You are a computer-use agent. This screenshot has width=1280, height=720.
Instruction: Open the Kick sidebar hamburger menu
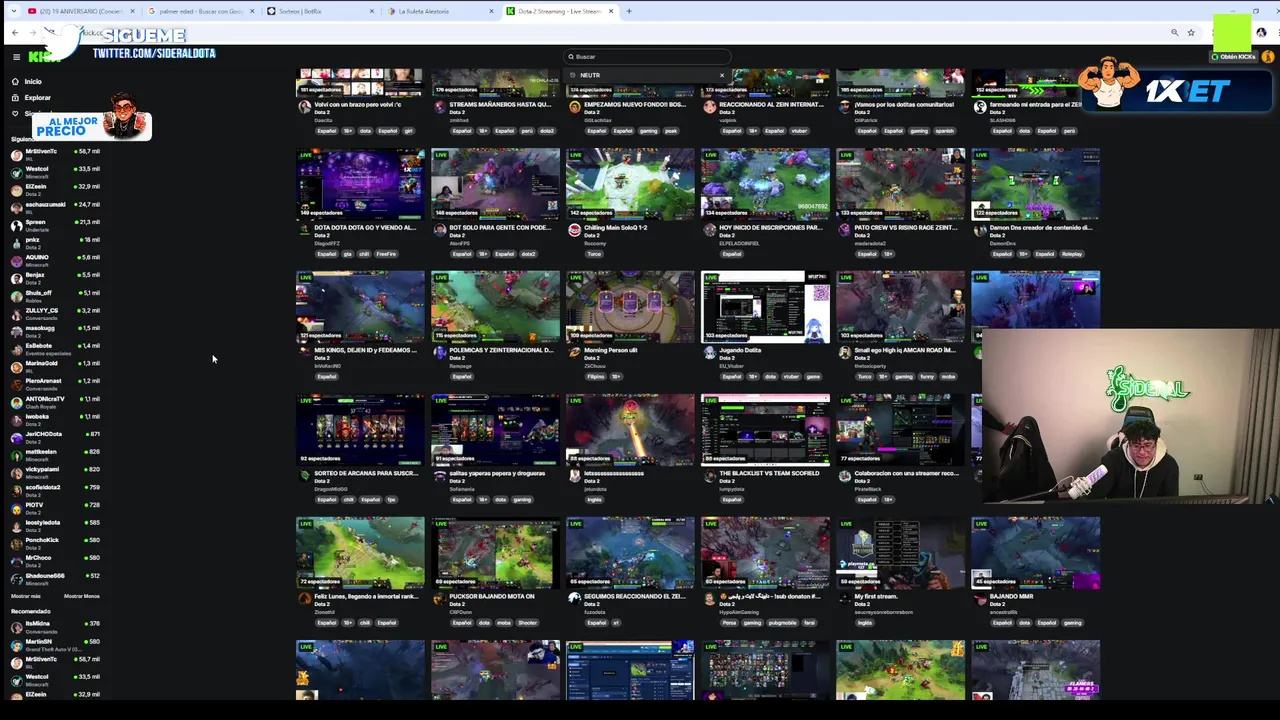[16, 57]
